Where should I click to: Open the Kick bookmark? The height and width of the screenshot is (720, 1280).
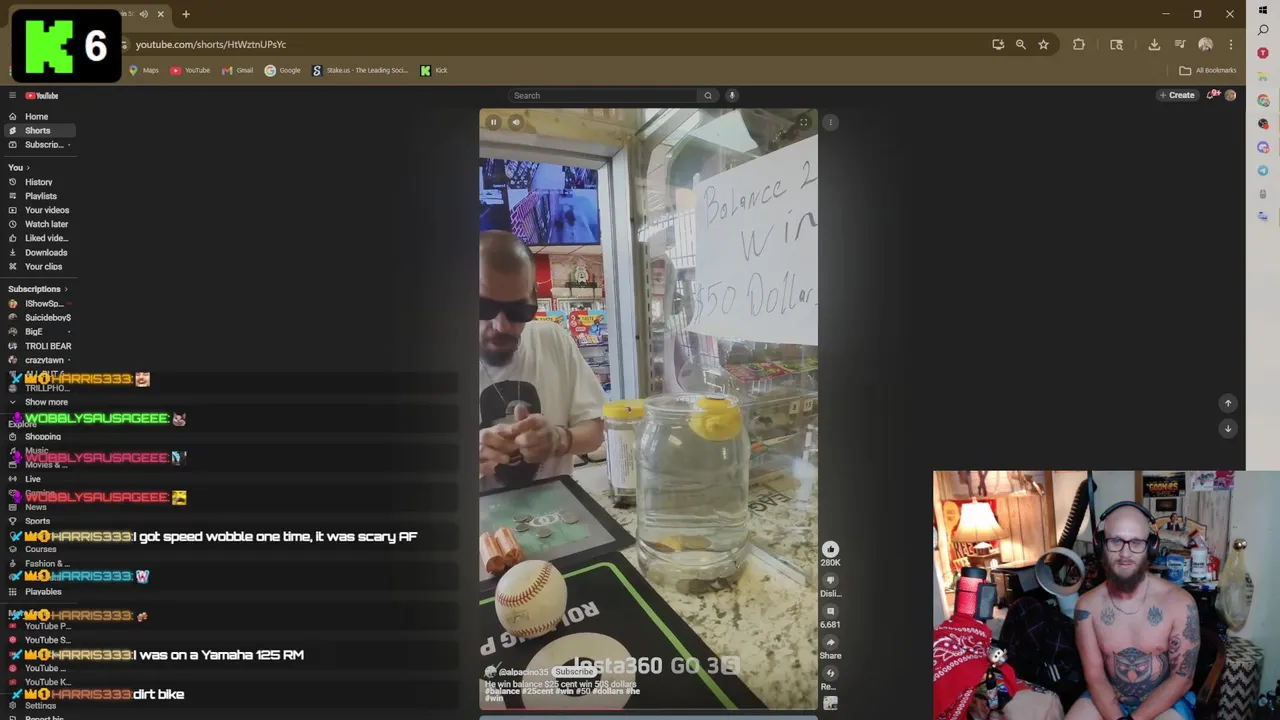tap(434, 71)
